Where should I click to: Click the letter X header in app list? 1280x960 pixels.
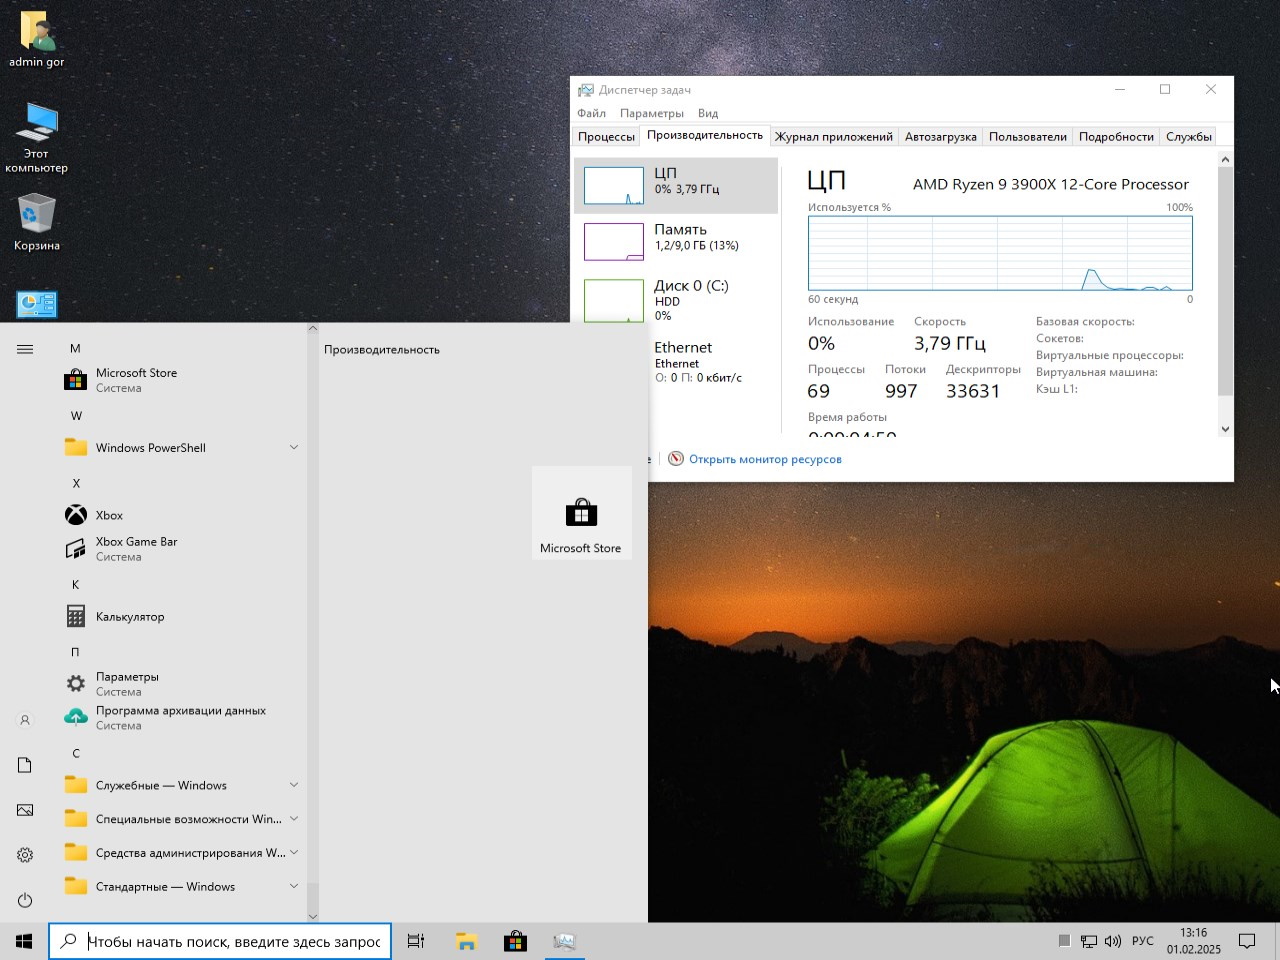(76, 483)
